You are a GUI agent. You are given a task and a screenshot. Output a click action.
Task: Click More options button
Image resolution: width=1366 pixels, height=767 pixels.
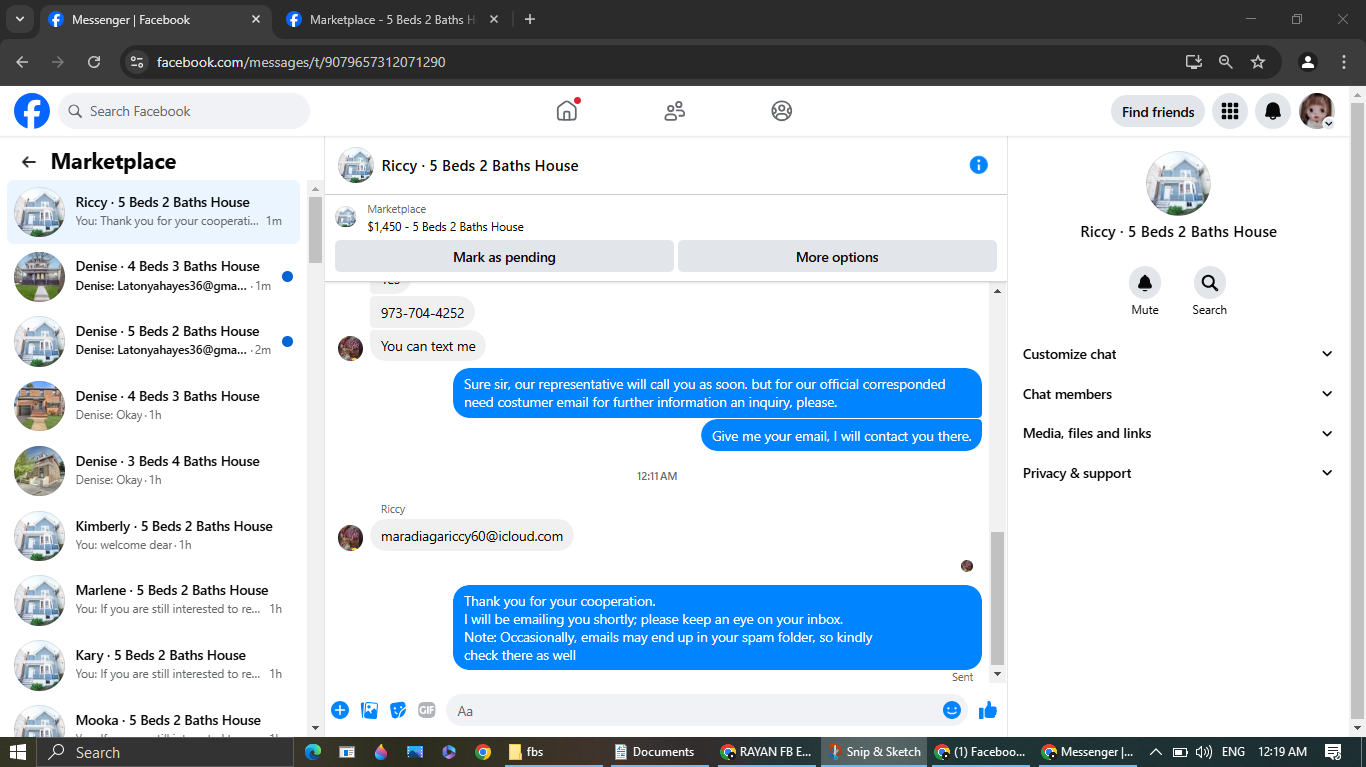(x=837, y=257)
